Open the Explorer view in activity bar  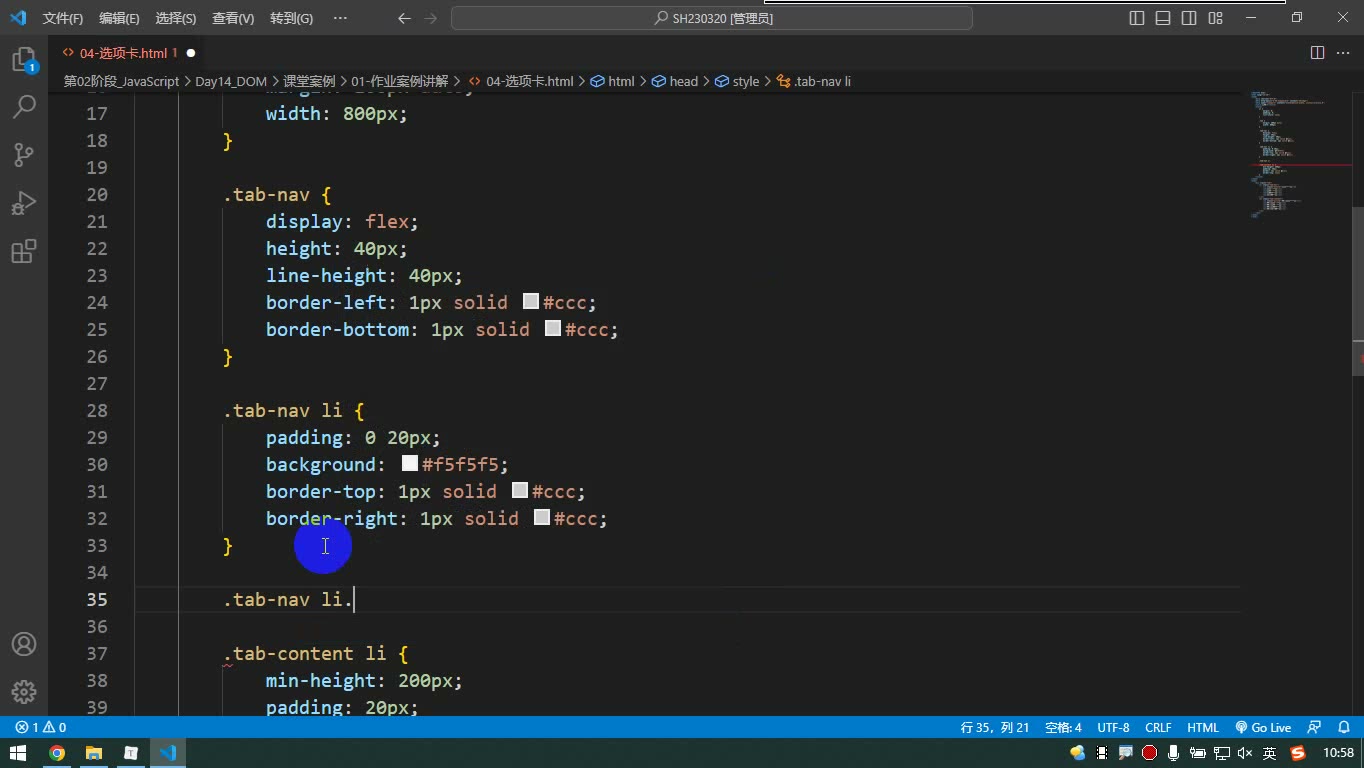(23, 60)
